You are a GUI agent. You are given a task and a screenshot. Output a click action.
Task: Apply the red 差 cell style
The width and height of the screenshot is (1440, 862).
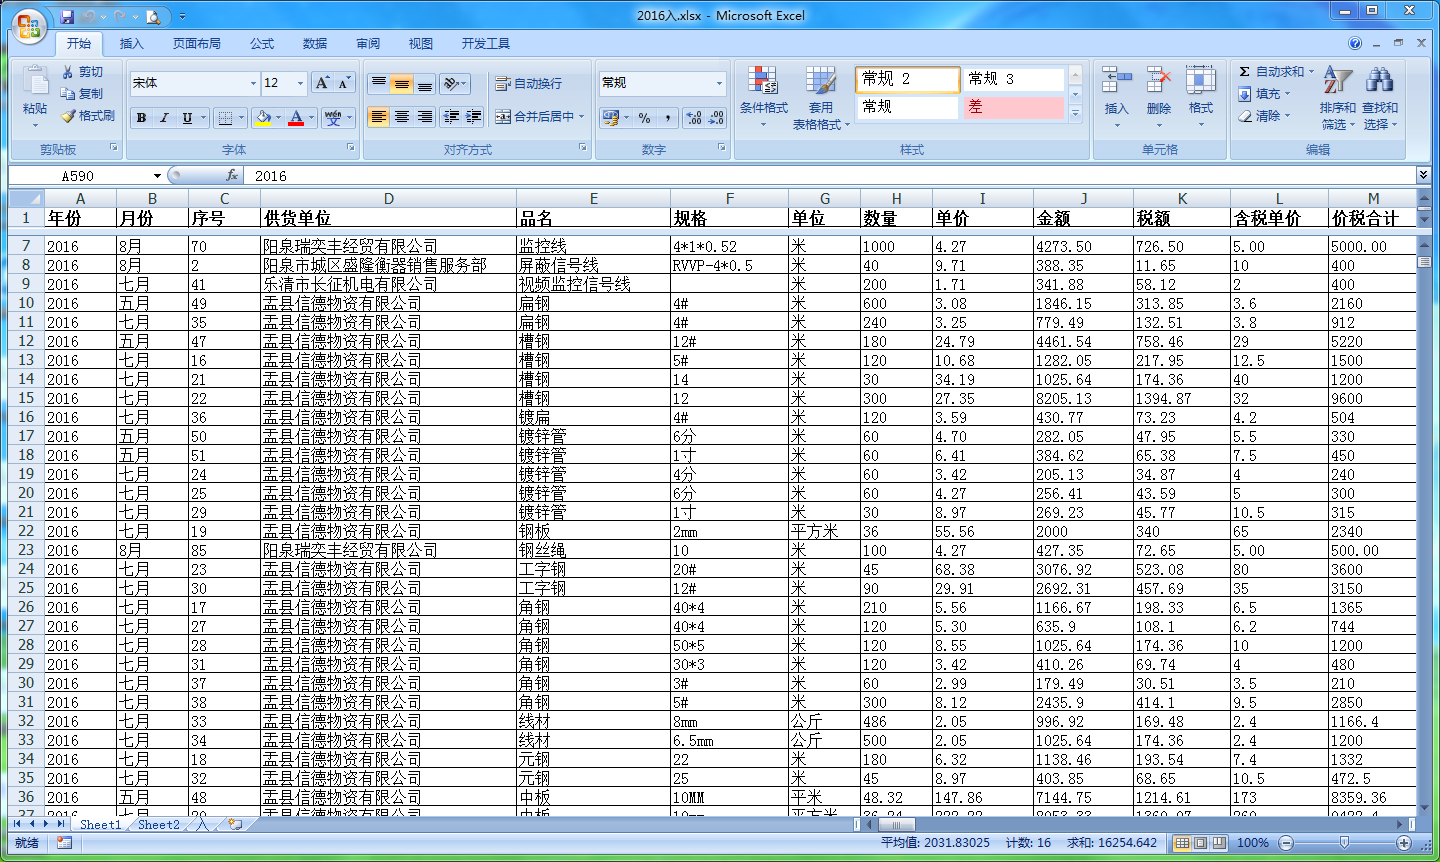1012,107
